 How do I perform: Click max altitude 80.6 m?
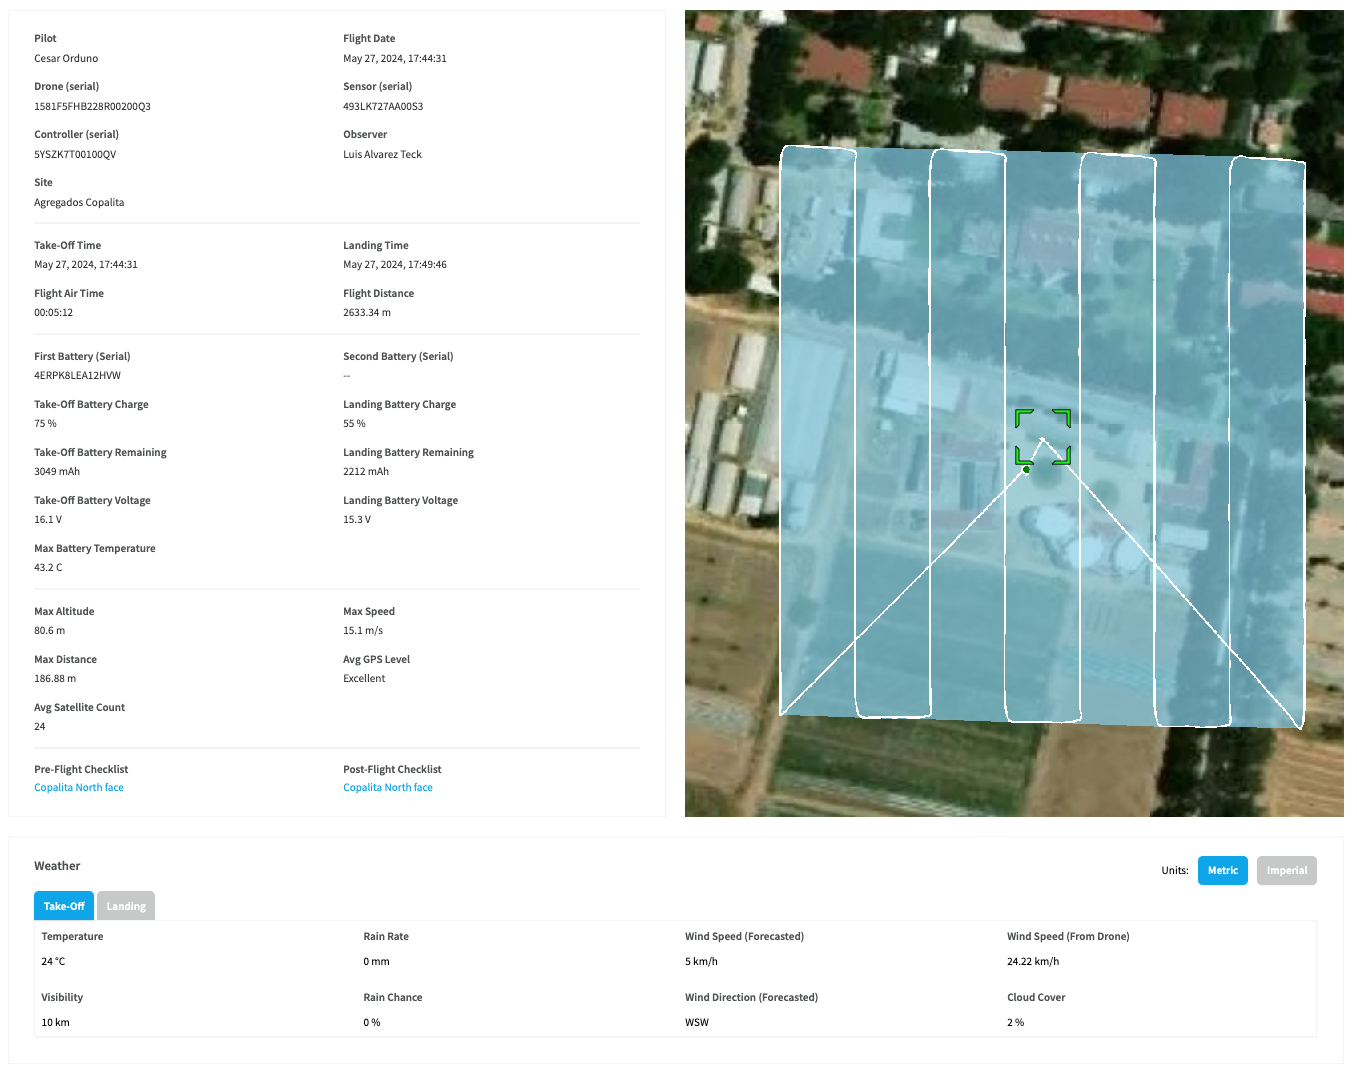coord(49,631)
